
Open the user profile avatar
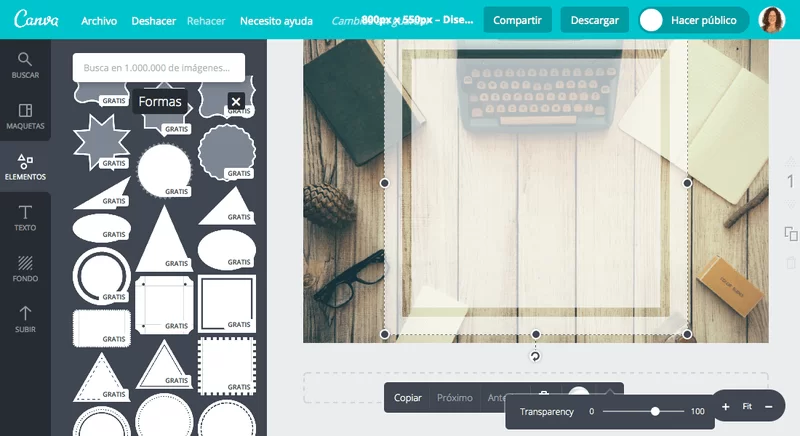(x=771, y=20)
